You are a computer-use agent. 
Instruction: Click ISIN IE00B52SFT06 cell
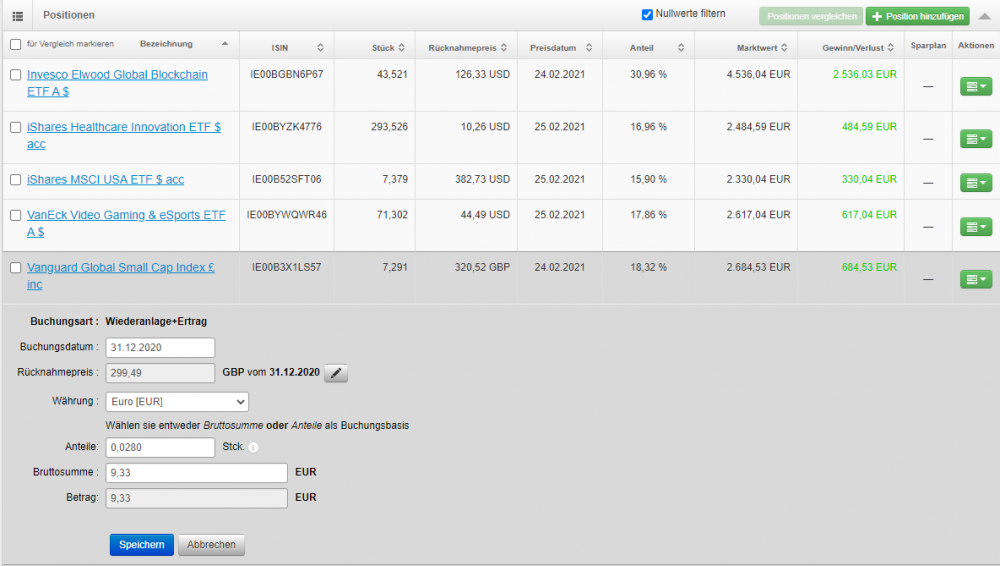coord(287,179)
